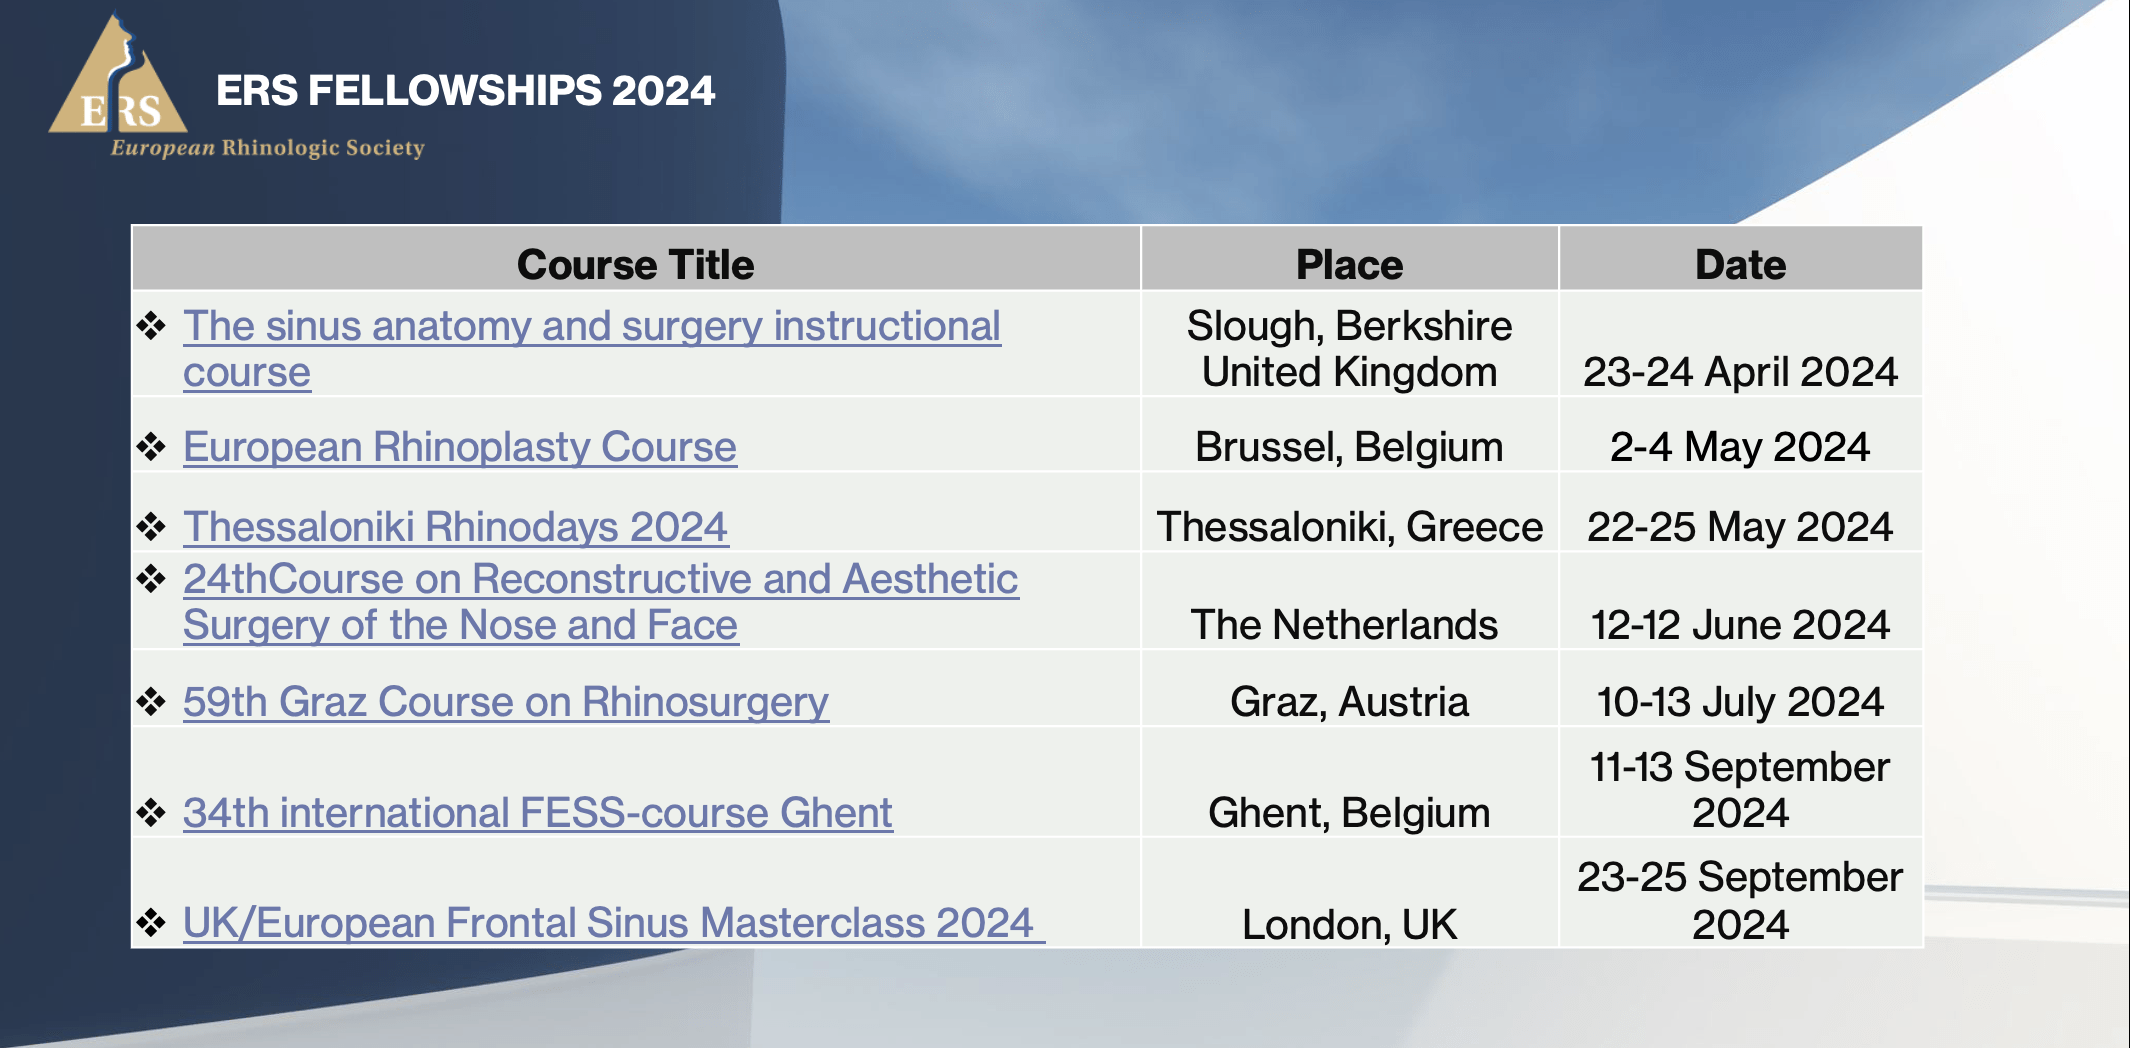Click the bullet beside Thessaloniki Rhinodays 2024
This screenshot has width=2130, height=1048.
pos(151,527)
